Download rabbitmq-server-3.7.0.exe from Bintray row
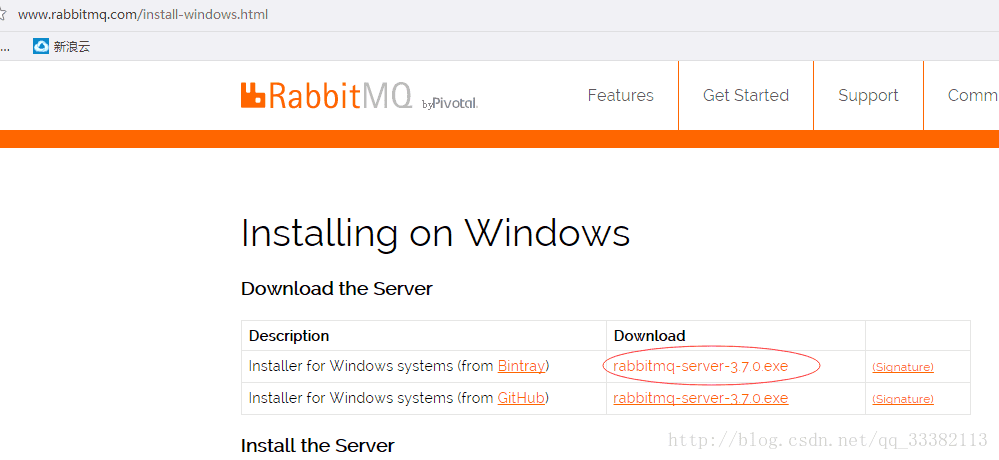The height and width of the screenshot is (460, 999). [x=700, y=366]
